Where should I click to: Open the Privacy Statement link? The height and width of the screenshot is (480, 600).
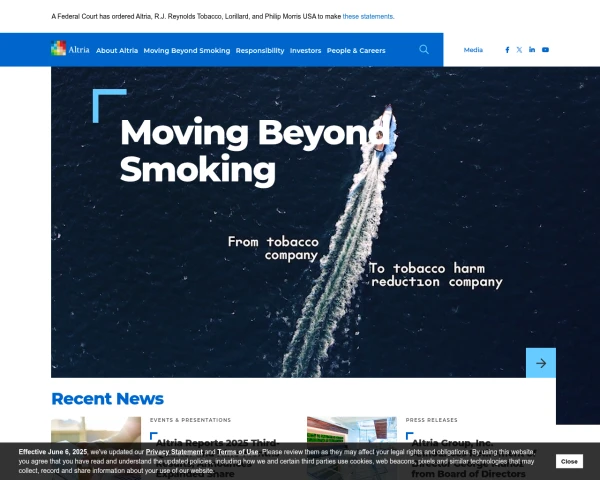(x=174, y=452)
